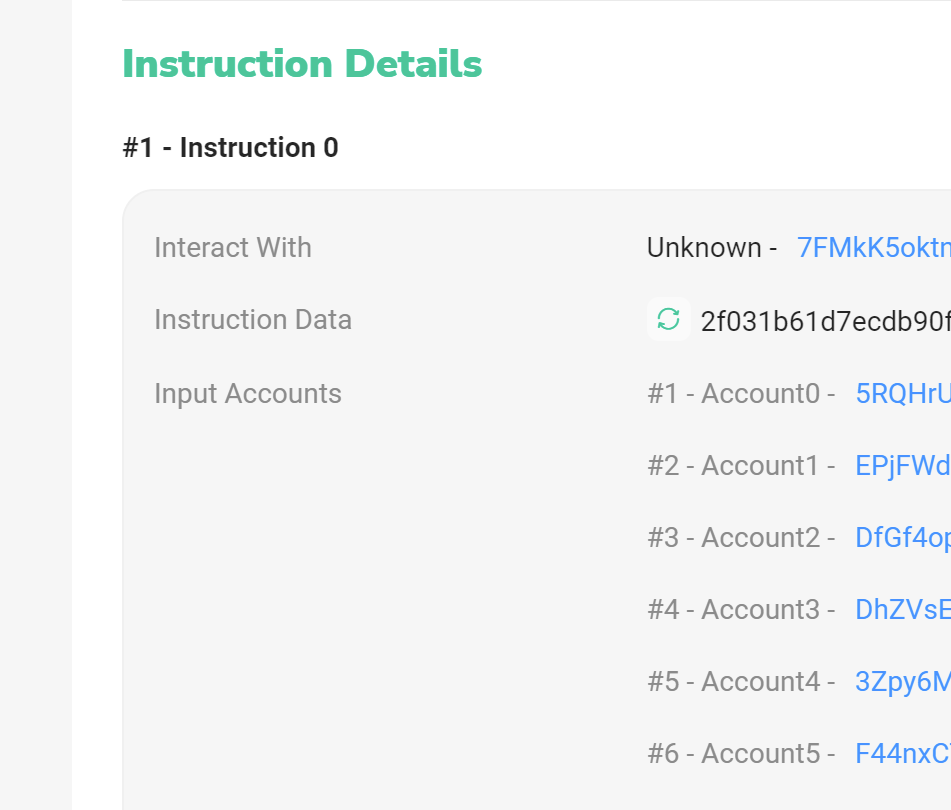Viewport: 951px width, 810px height.
Task: Click the '#4 - Account3 -' label
Action: (x=741, y=610)
